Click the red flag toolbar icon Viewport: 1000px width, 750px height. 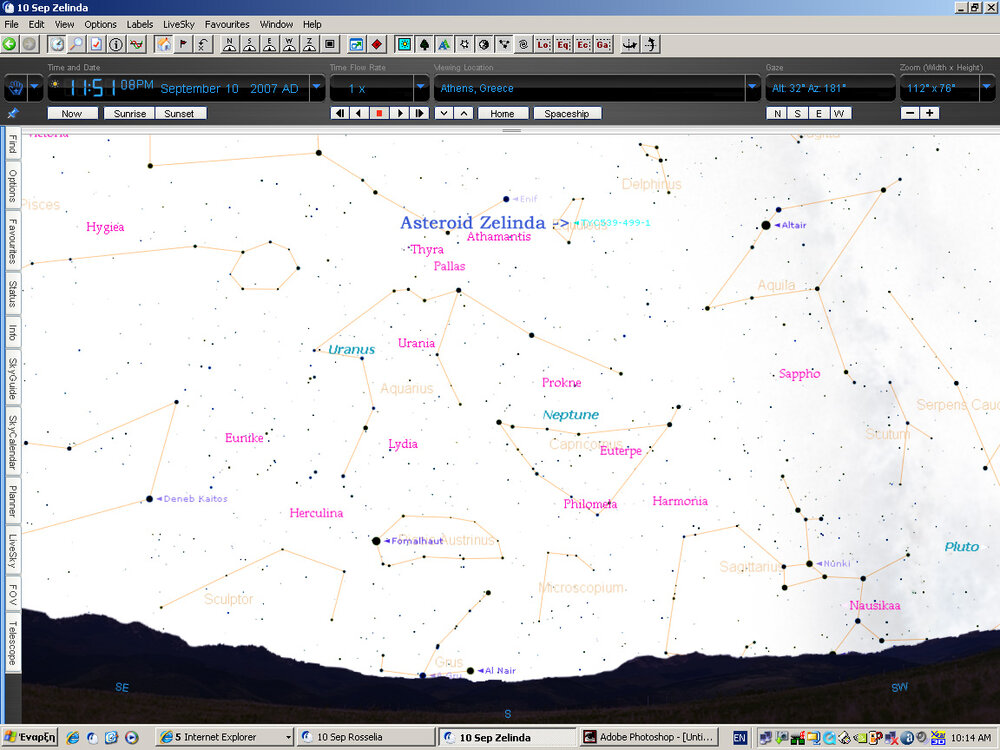183,44
